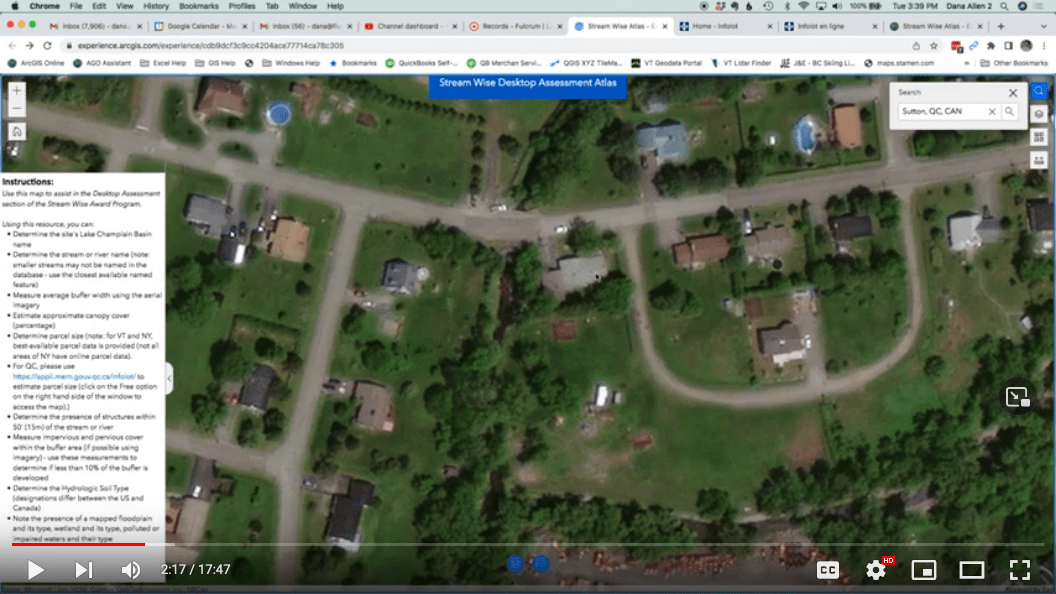Switch to Channel dashboard YouTube tab
This screenshot has width=1056, height=594.
tap(411, 26)
